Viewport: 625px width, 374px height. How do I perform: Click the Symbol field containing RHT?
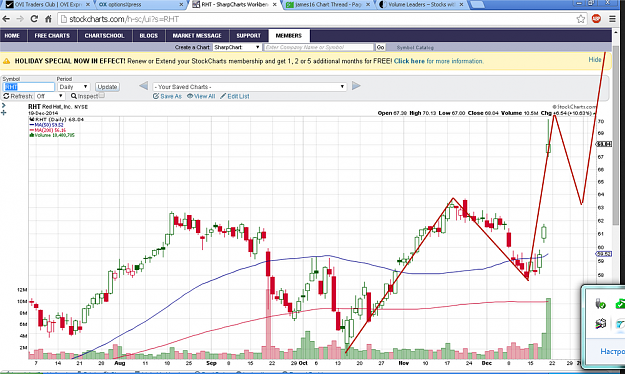point(29,87)
